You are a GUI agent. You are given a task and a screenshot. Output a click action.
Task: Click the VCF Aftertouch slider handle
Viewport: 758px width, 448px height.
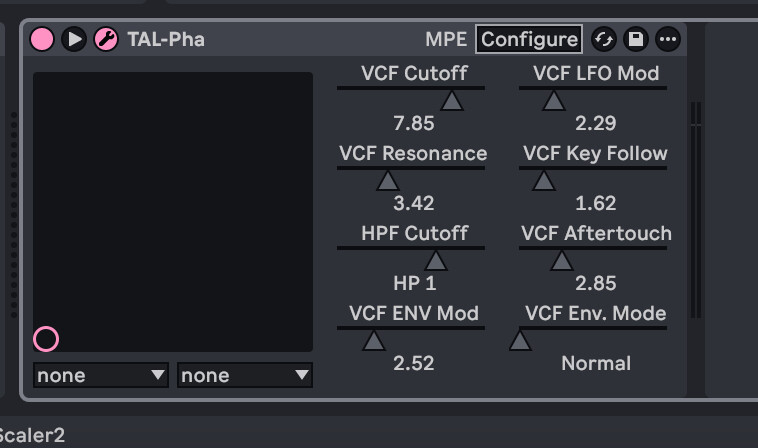(x=561, y=261)
